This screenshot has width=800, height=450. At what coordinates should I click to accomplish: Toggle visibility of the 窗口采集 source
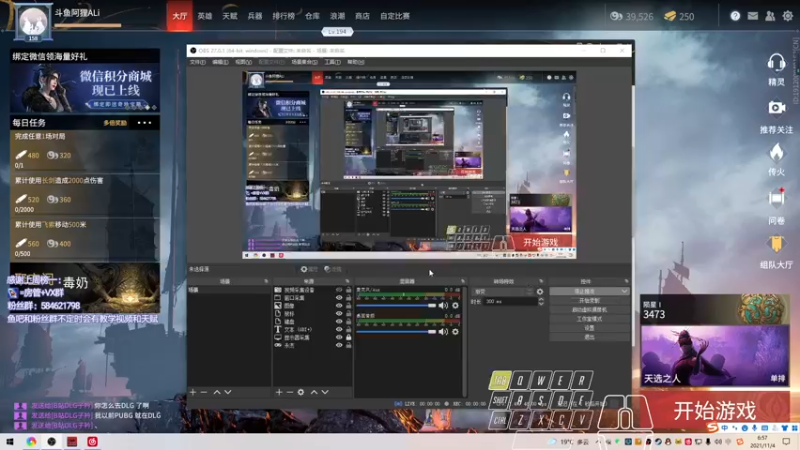click(339, 297)
